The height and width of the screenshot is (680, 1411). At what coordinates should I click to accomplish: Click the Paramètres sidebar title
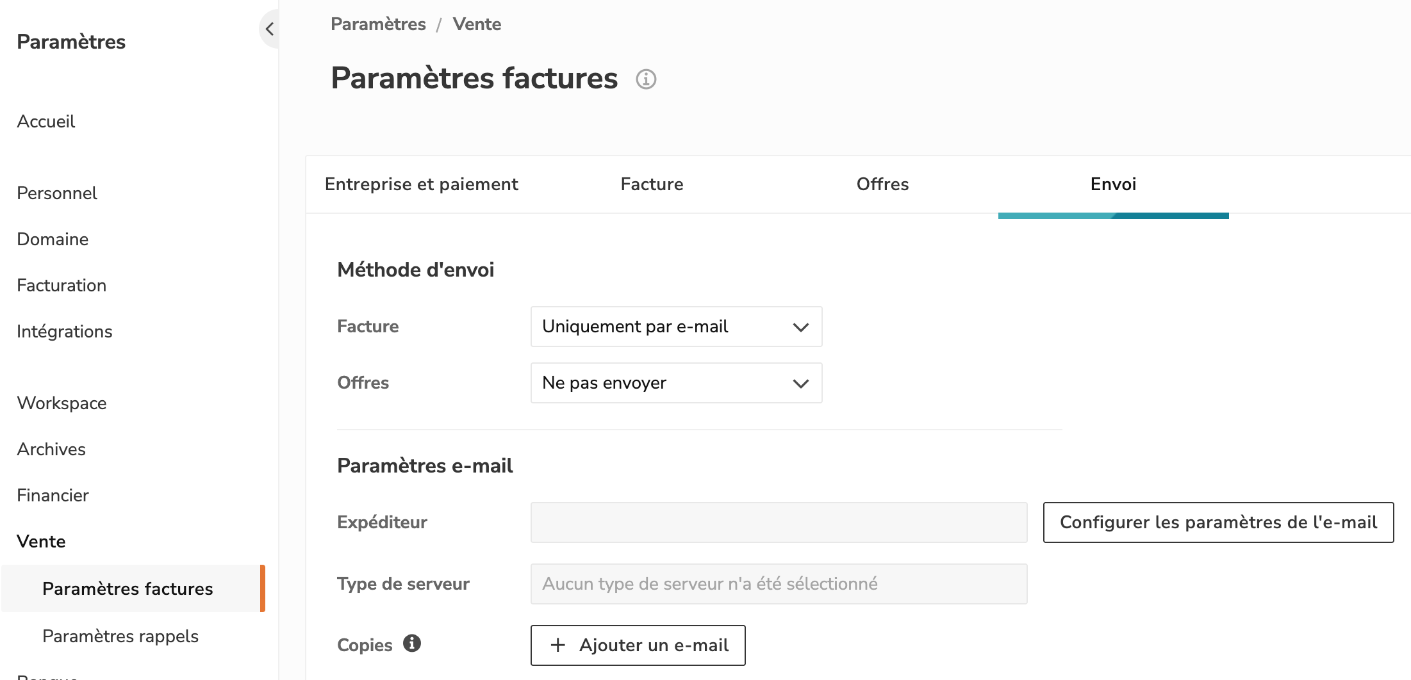71,42
